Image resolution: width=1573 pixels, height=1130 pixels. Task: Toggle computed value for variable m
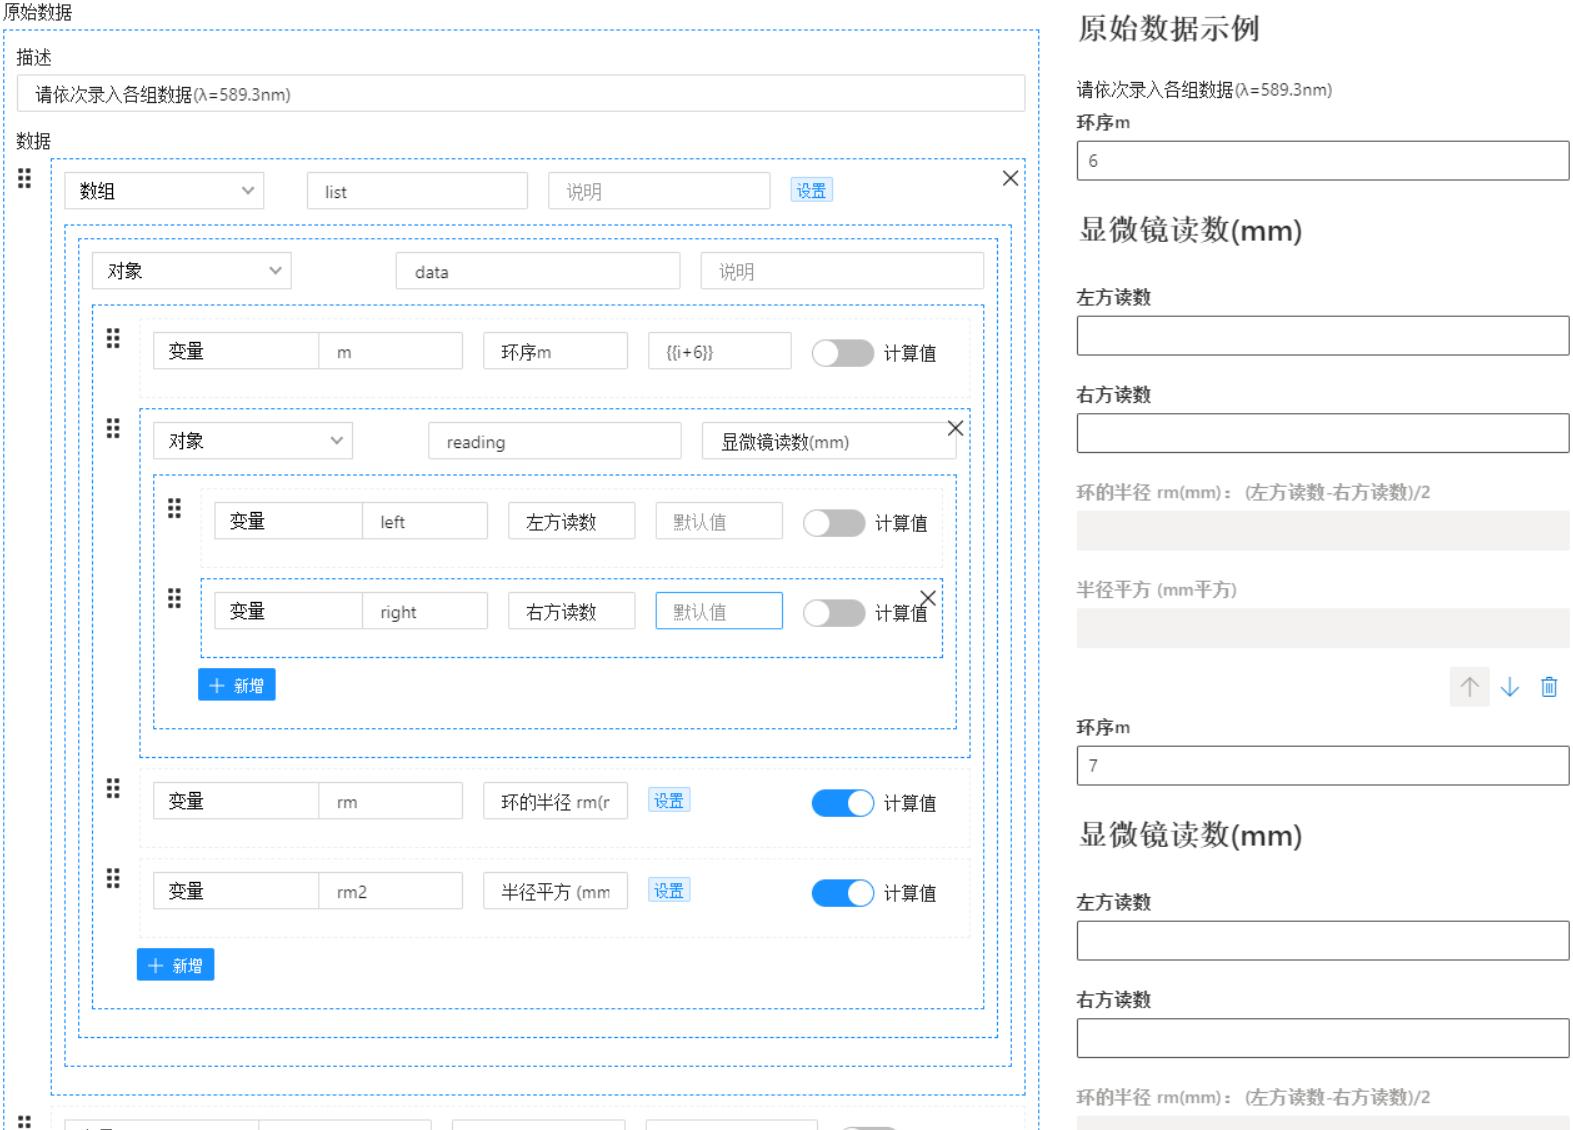842,353
